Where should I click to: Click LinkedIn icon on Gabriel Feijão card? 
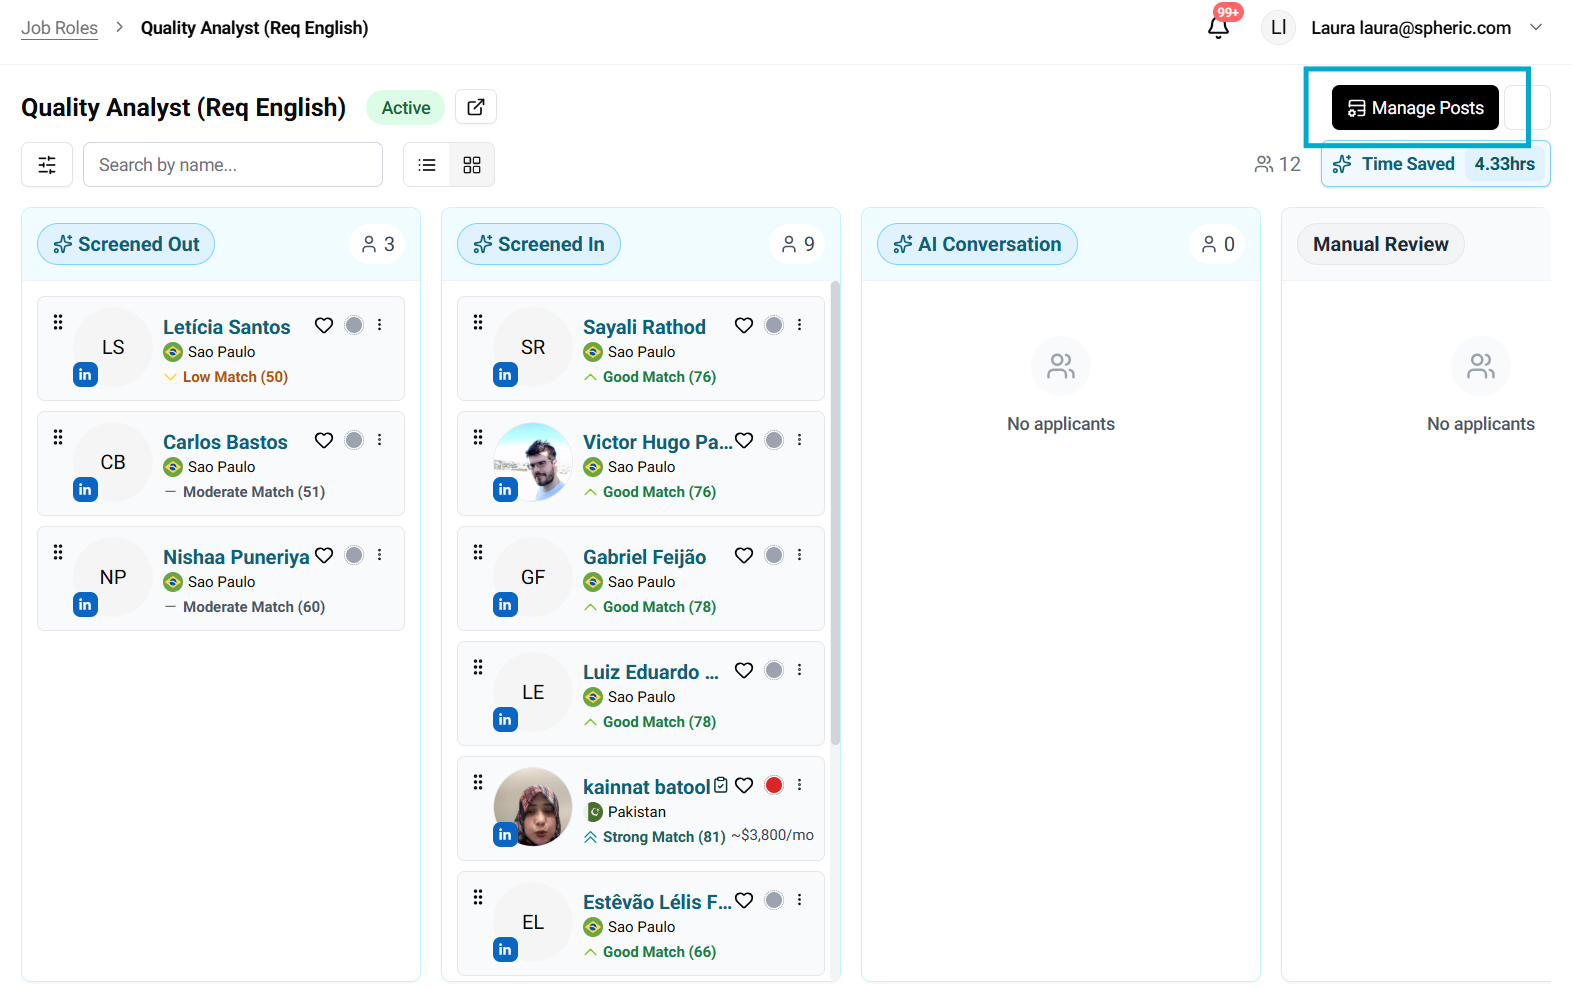tap(506, 605)
